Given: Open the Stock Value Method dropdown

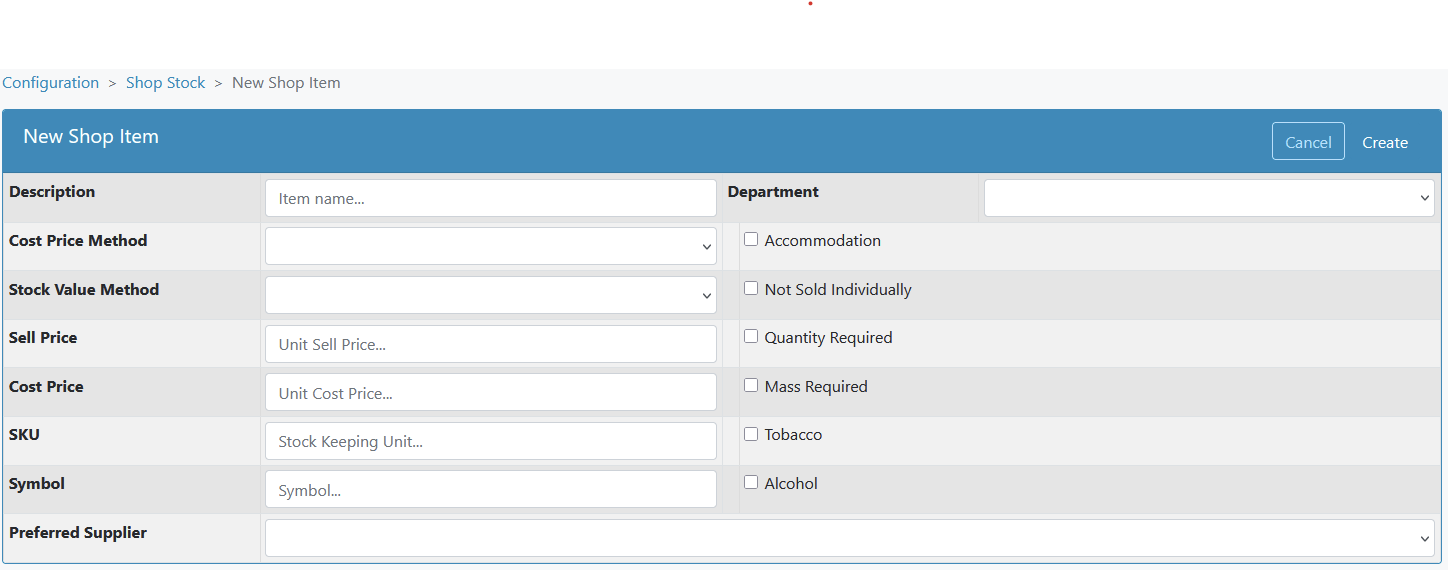Looking at the screenshot, I should 491,295.
